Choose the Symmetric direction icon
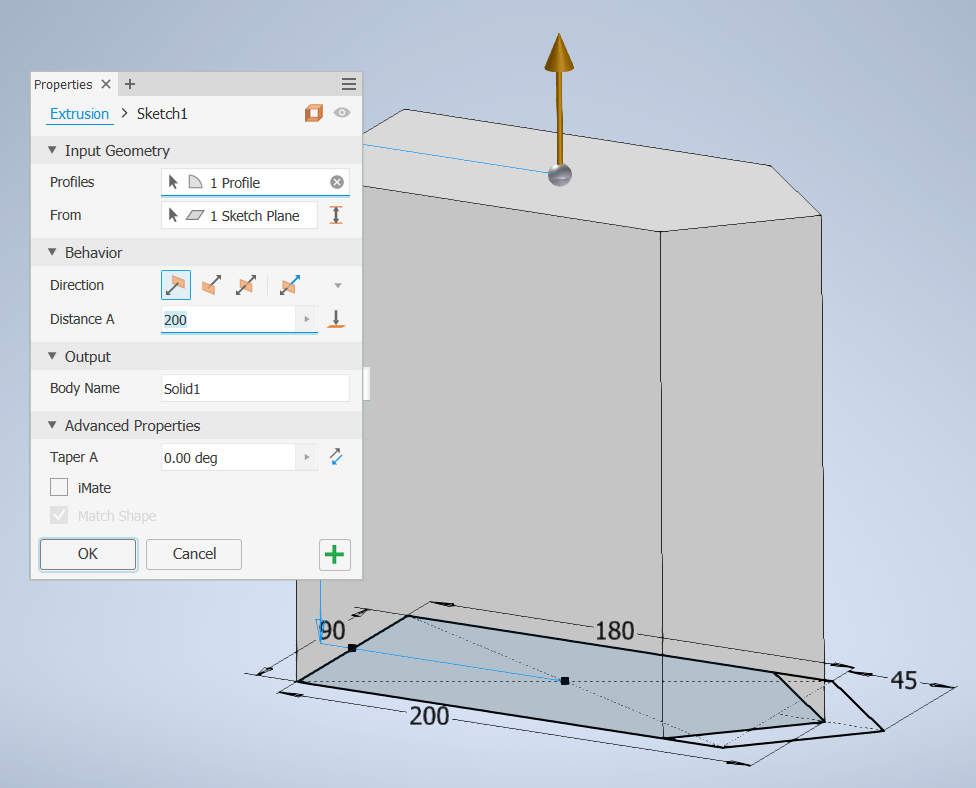 click(247, 285)
